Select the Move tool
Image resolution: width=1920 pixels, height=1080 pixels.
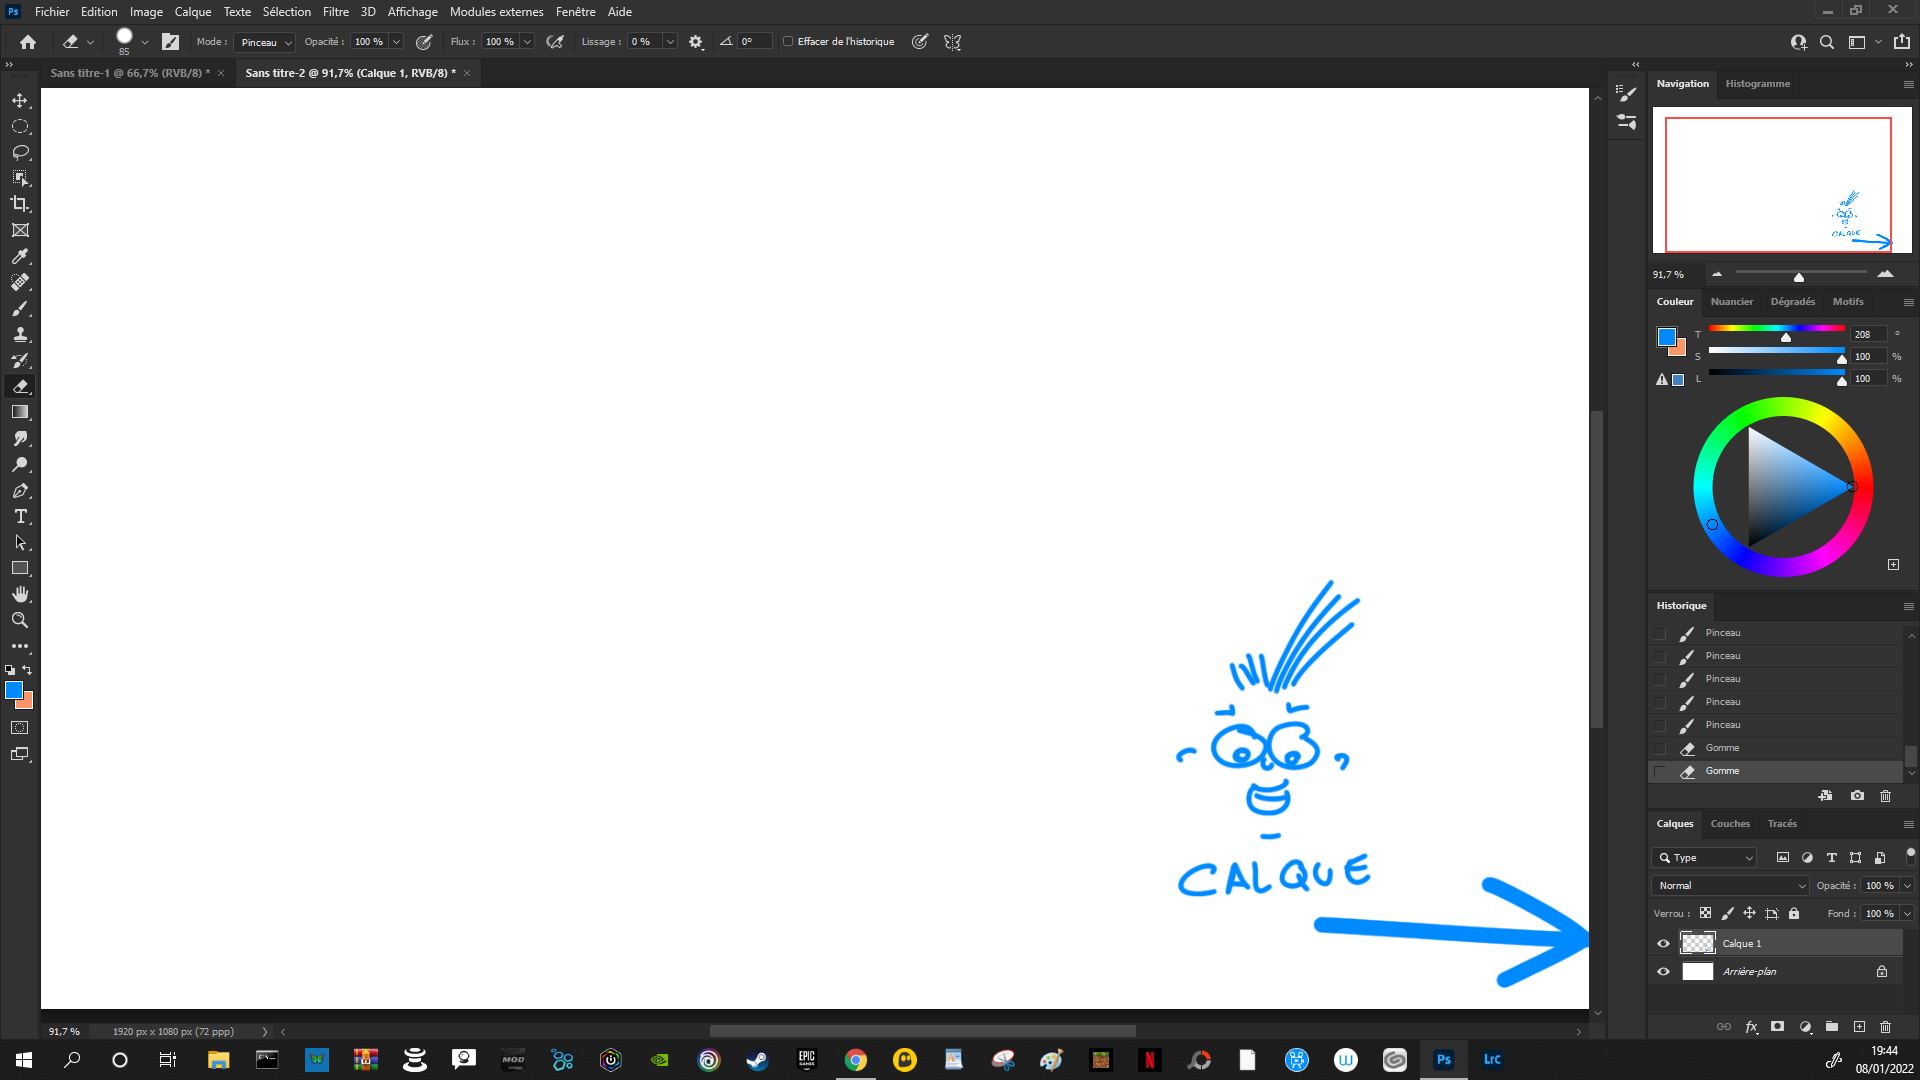20,100
